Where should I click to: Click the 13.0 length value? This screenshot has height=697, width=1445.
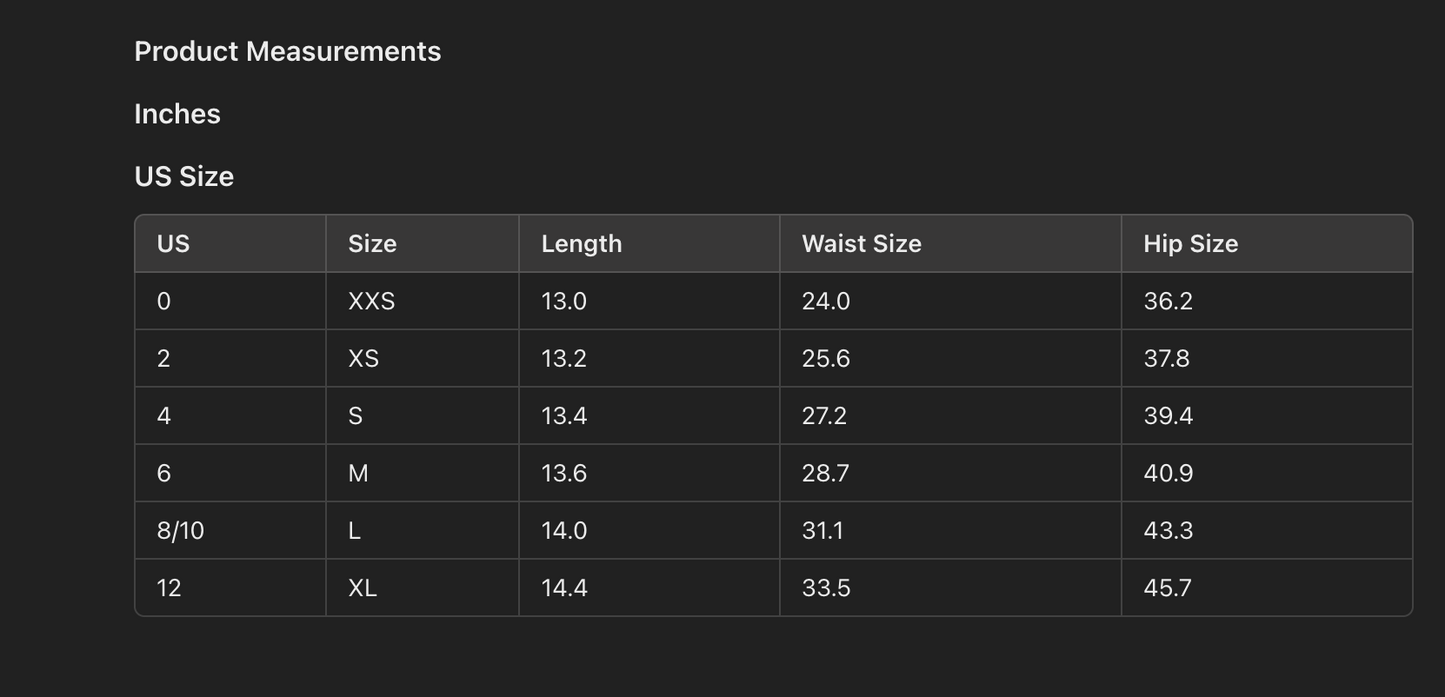(x=564, y=301)
